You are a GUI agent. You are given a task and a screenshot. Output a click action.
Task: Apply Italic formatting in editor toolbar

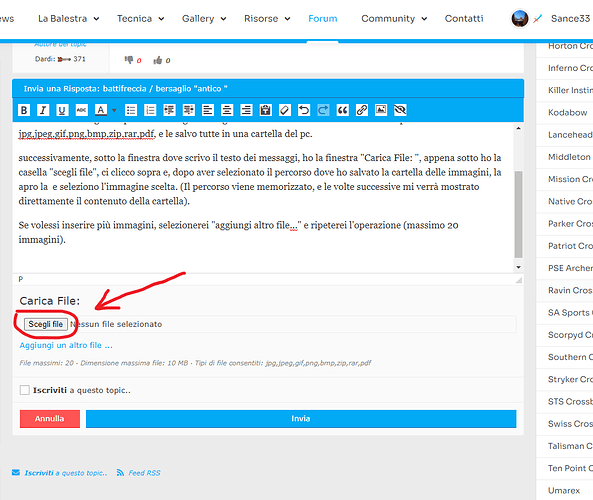pos(43,110)
